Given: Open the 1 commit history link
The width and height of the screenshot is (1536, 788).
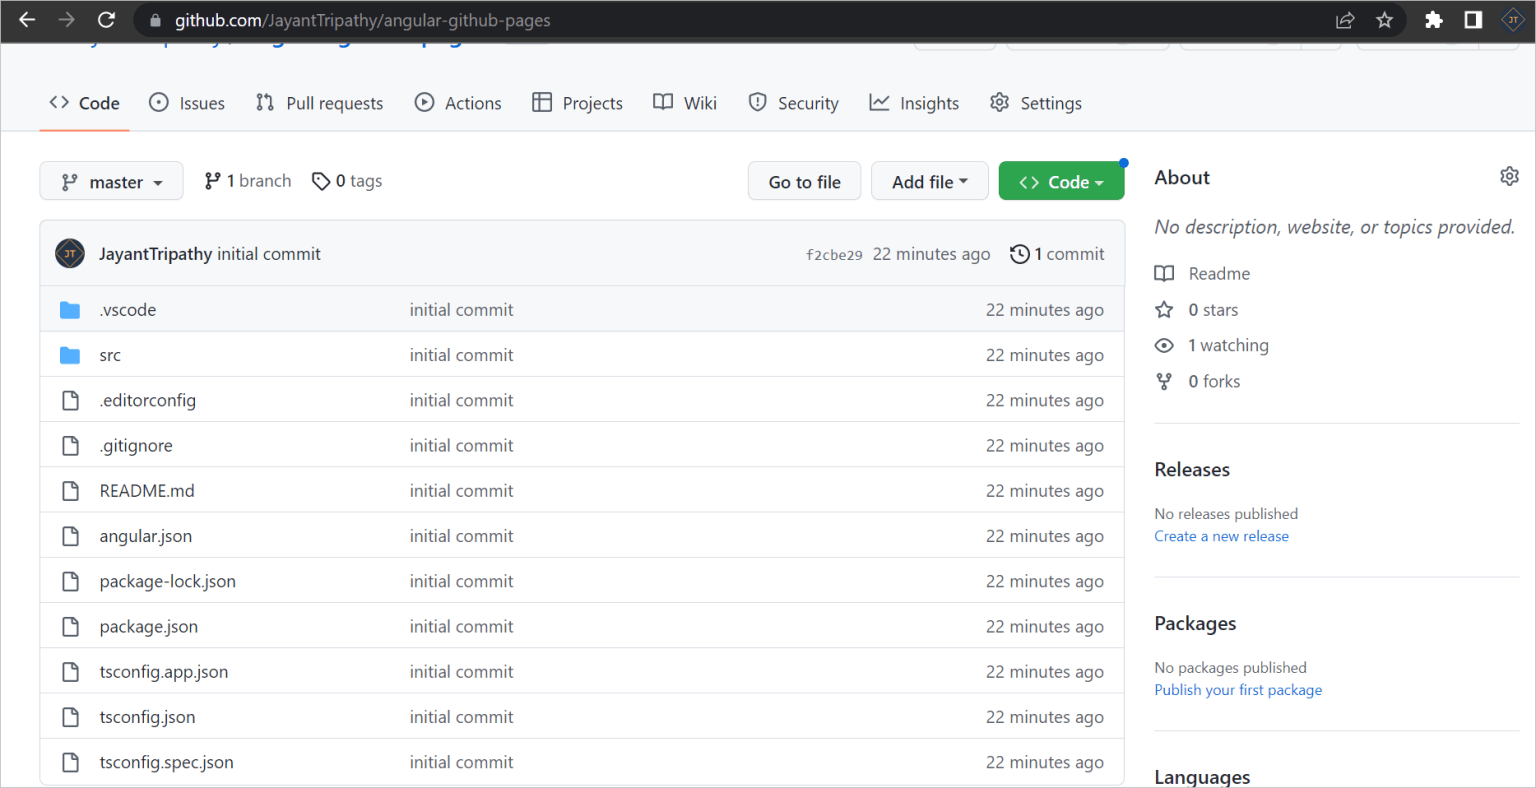Looking at the screenshot, I should pyautogui.click(x=1058, y=254).
